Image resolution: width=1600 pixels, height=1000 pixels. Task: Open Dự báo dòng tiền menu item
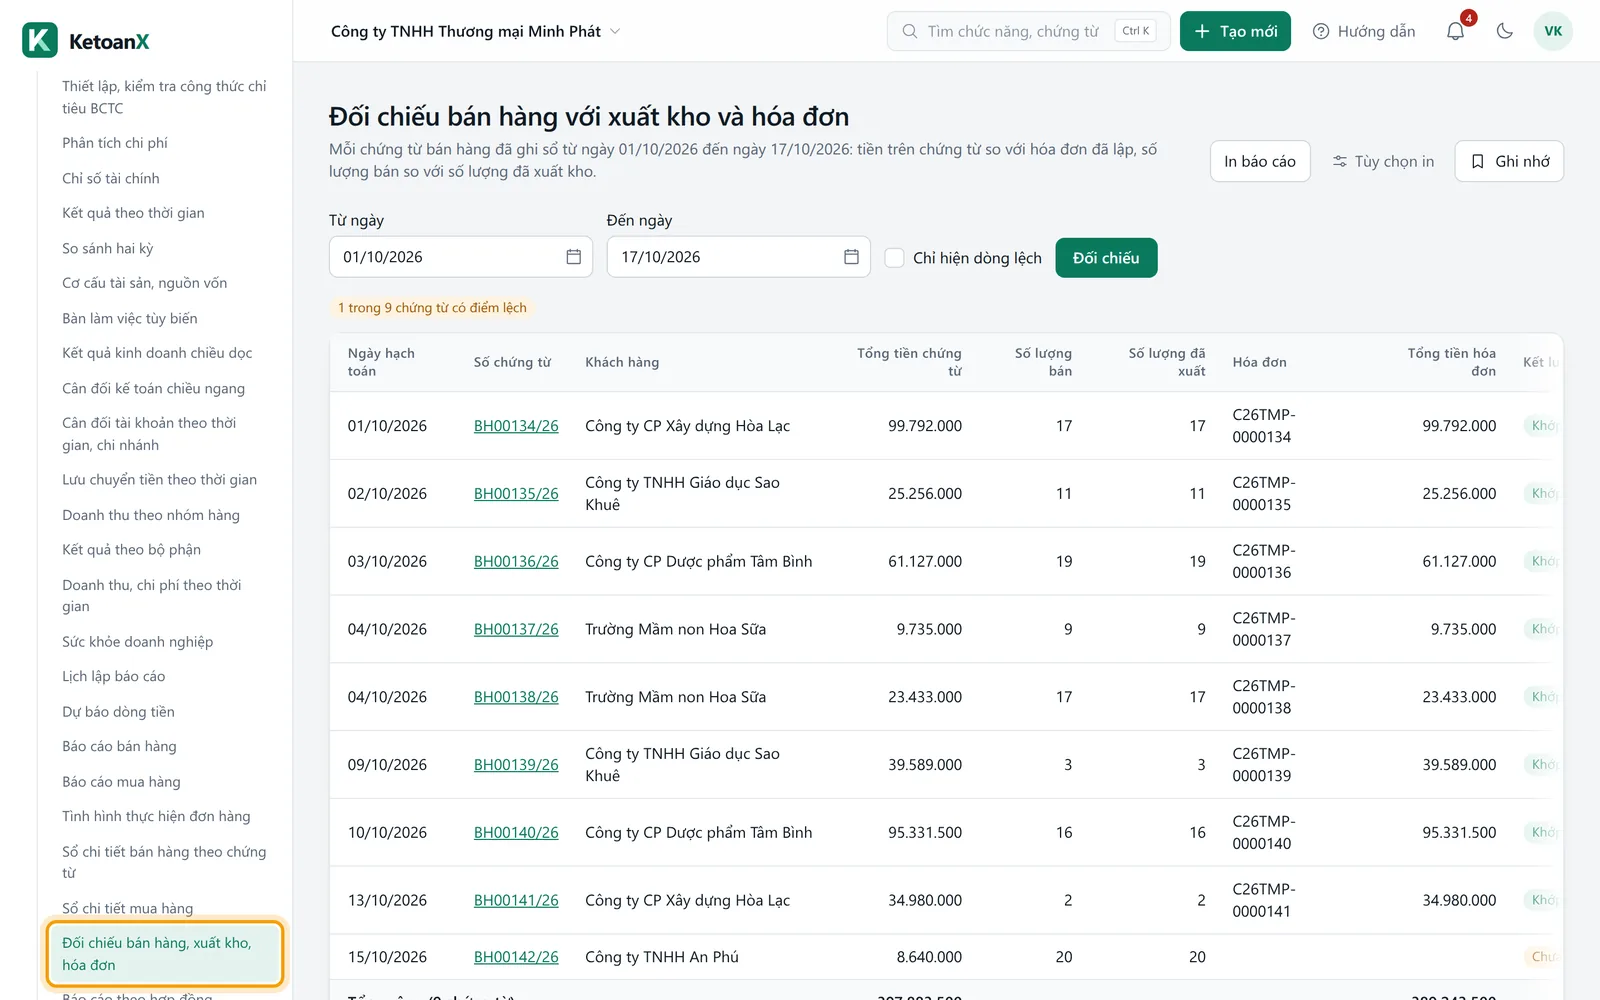(x=118, y=712)
